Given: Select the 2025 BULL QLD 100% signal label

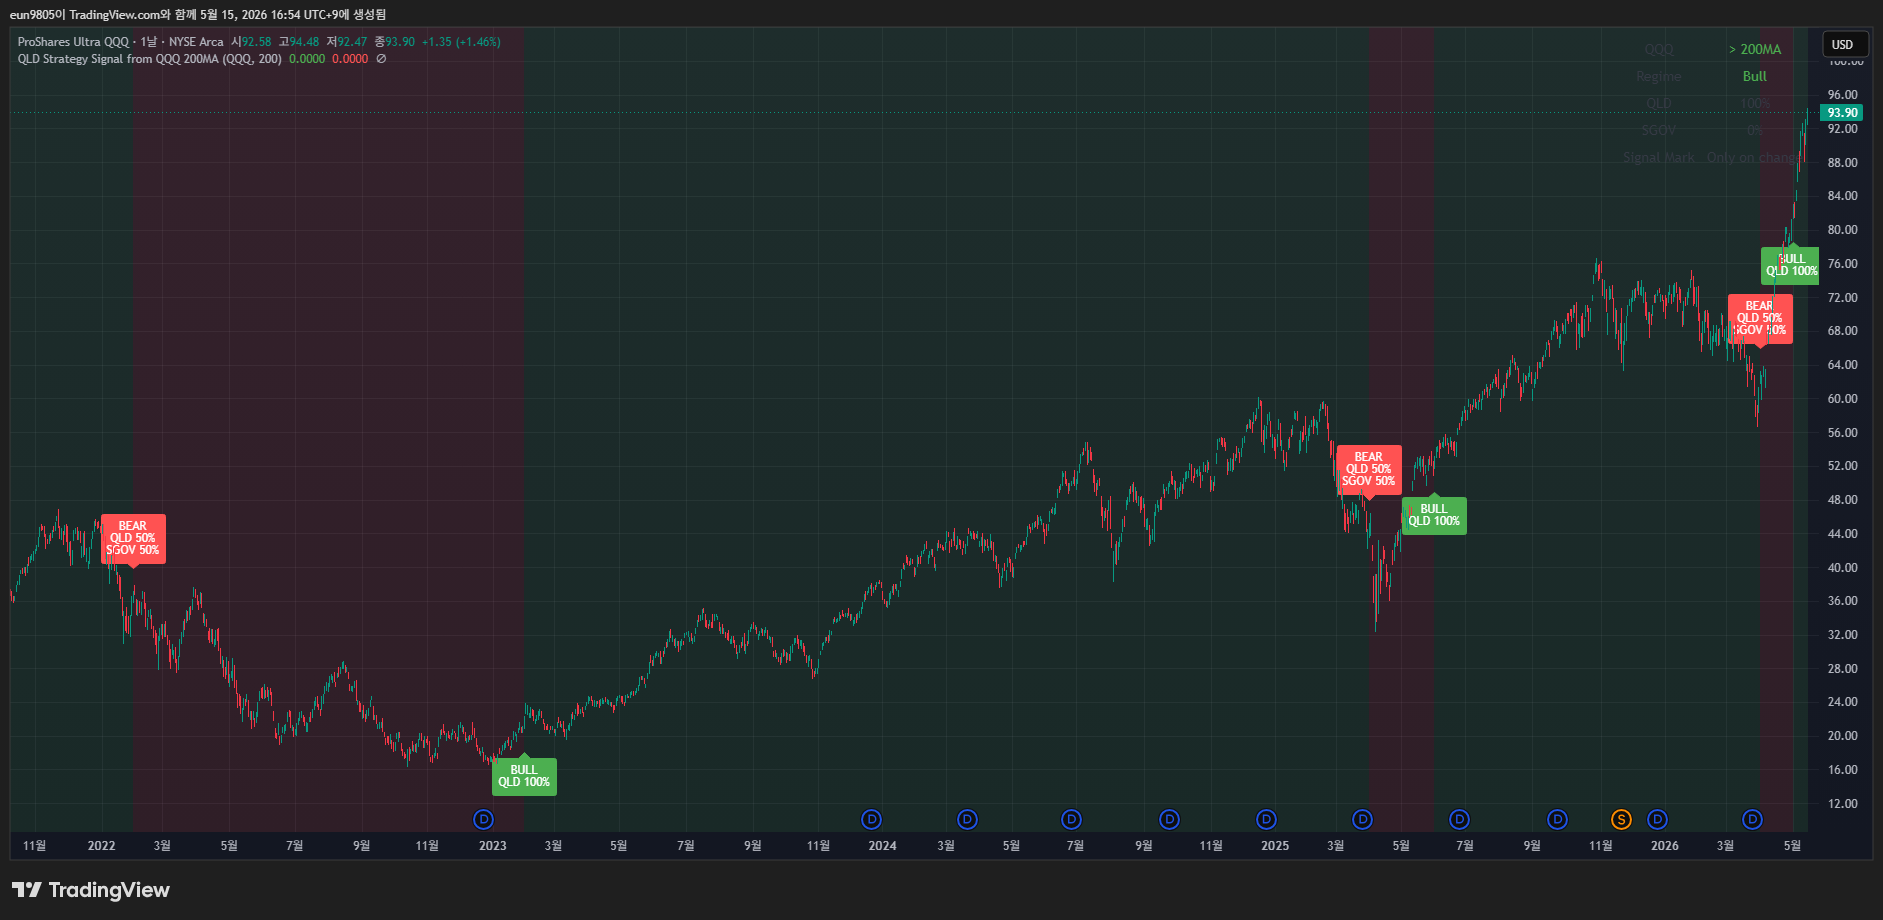Looking at the screenshot, I should coord(1434,515).
